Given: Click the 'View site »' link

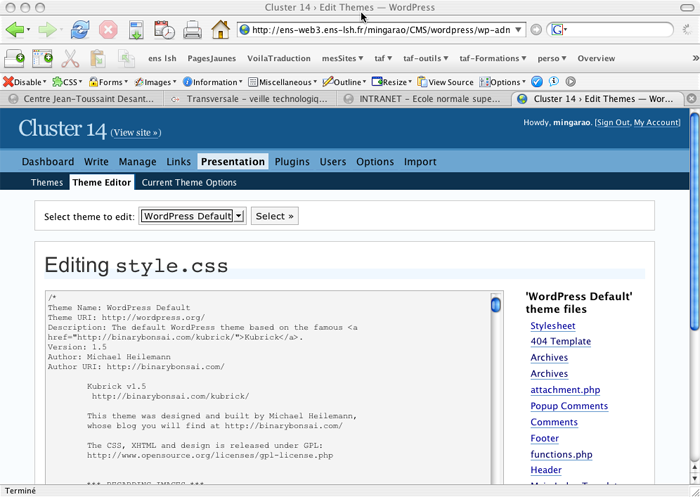Looking at the screenshot, I should pos(136,133).
